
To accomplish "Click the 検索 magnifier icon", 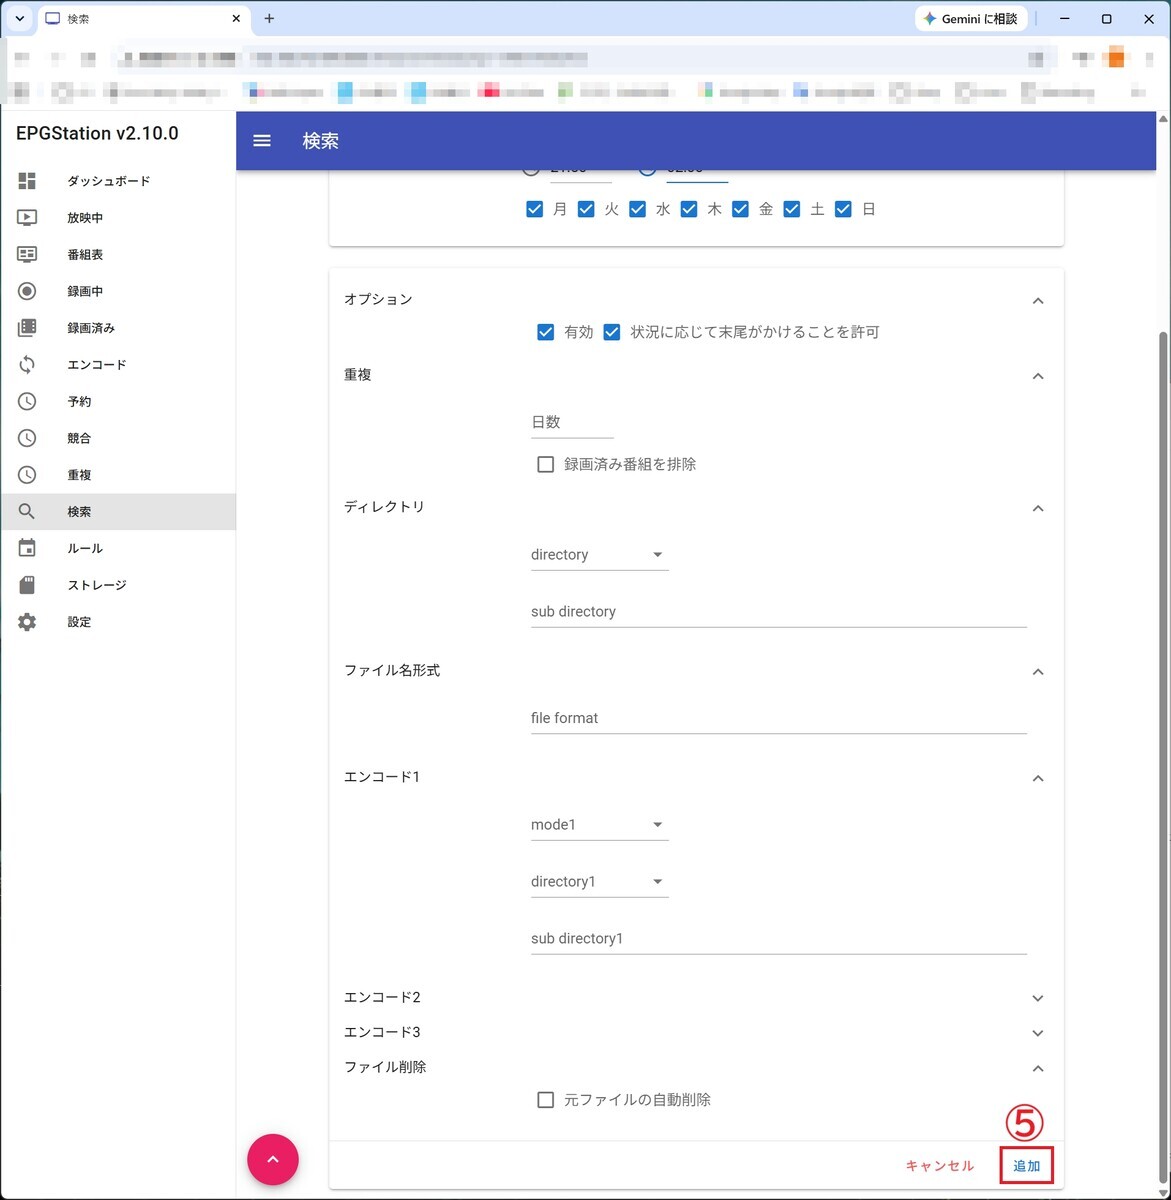I will pyautogui.click(x=27, y=511).
